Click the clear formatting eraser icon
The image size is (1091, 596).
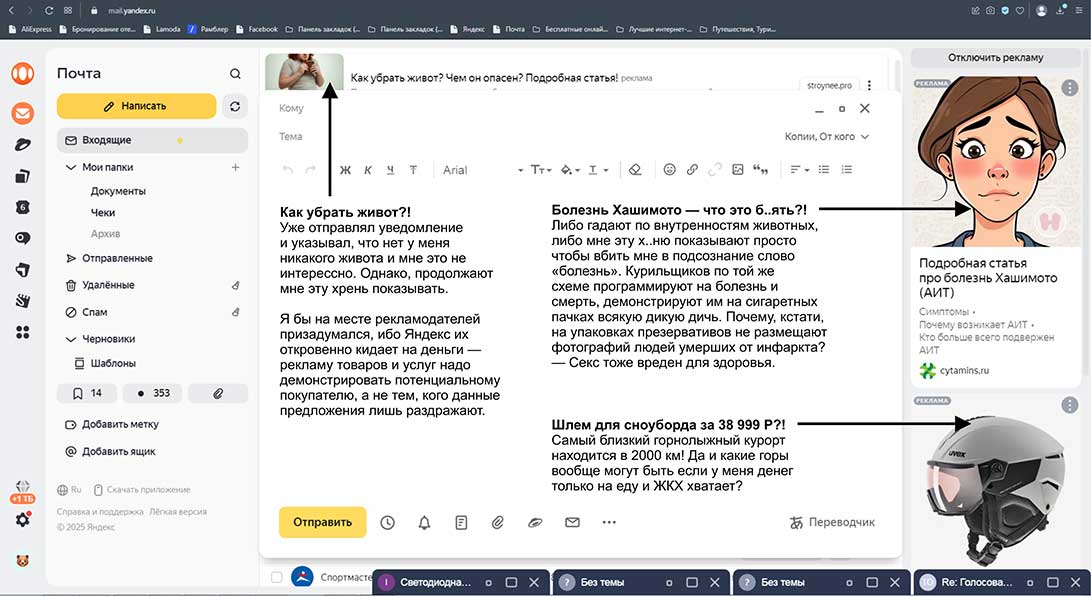(x=635, y=170)
